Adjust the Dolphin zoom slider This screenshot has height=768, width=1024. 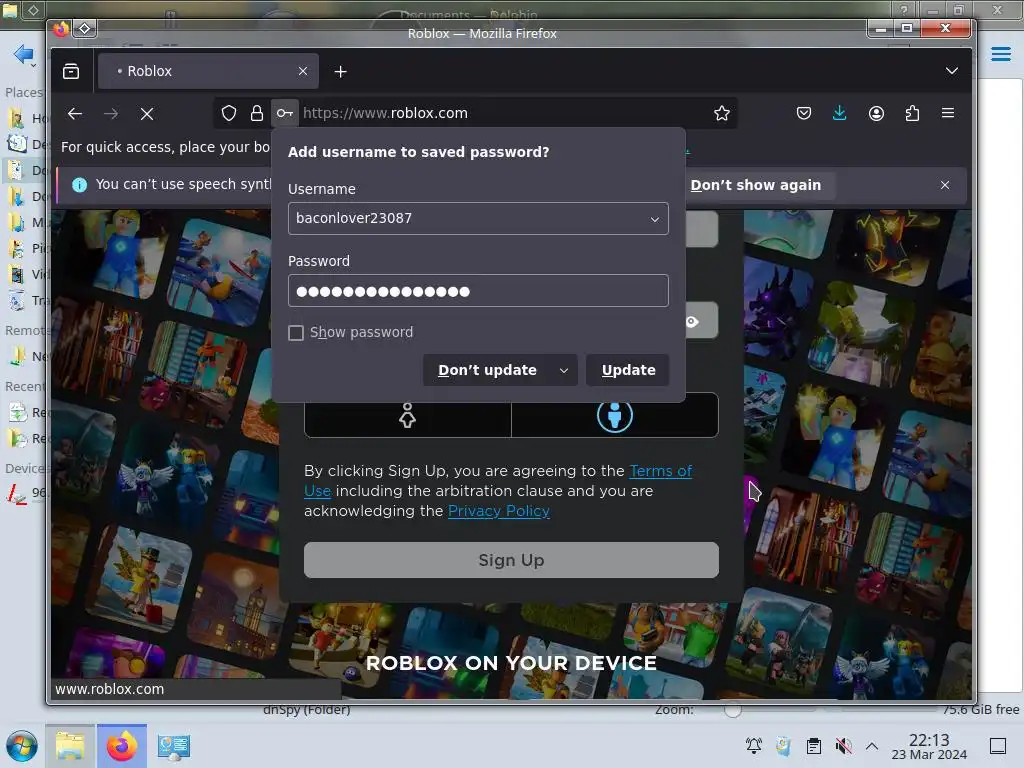[733, 711]
